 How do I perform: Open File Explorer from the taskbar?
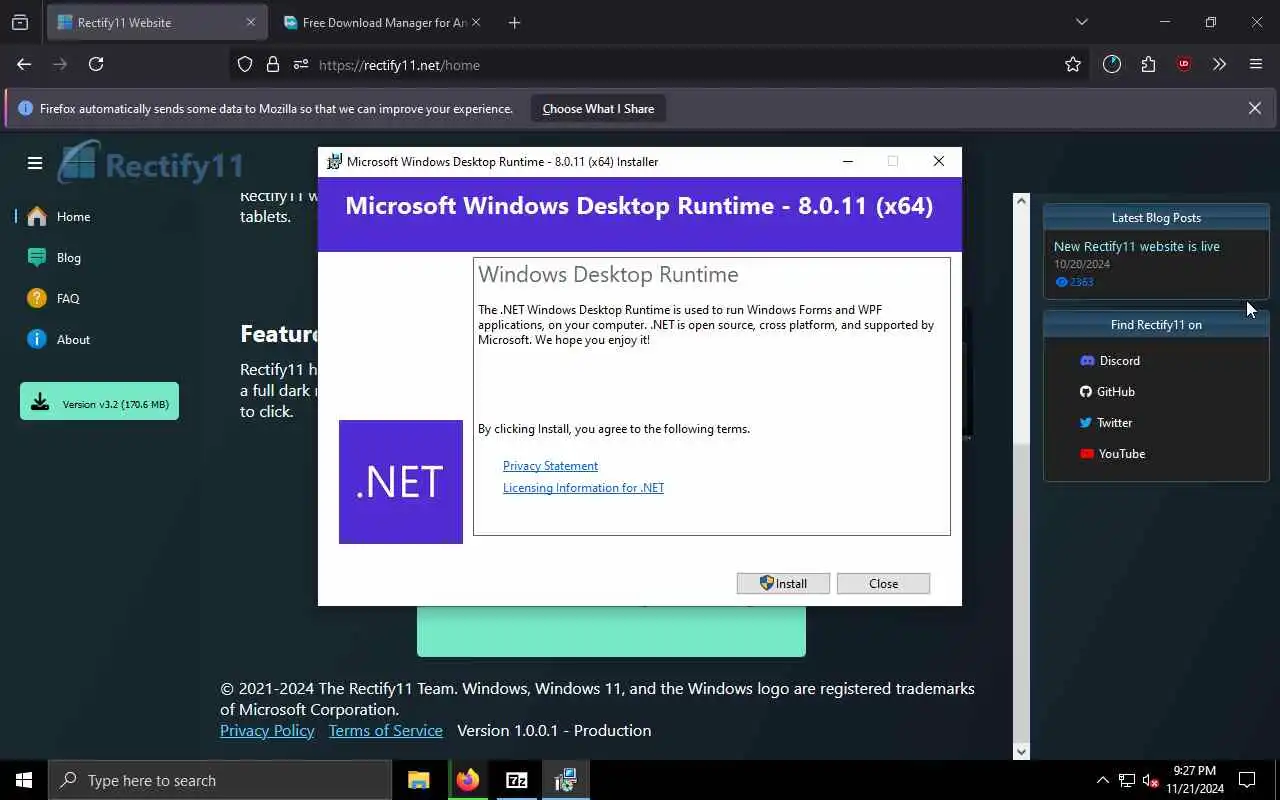(x=418, y=780)
